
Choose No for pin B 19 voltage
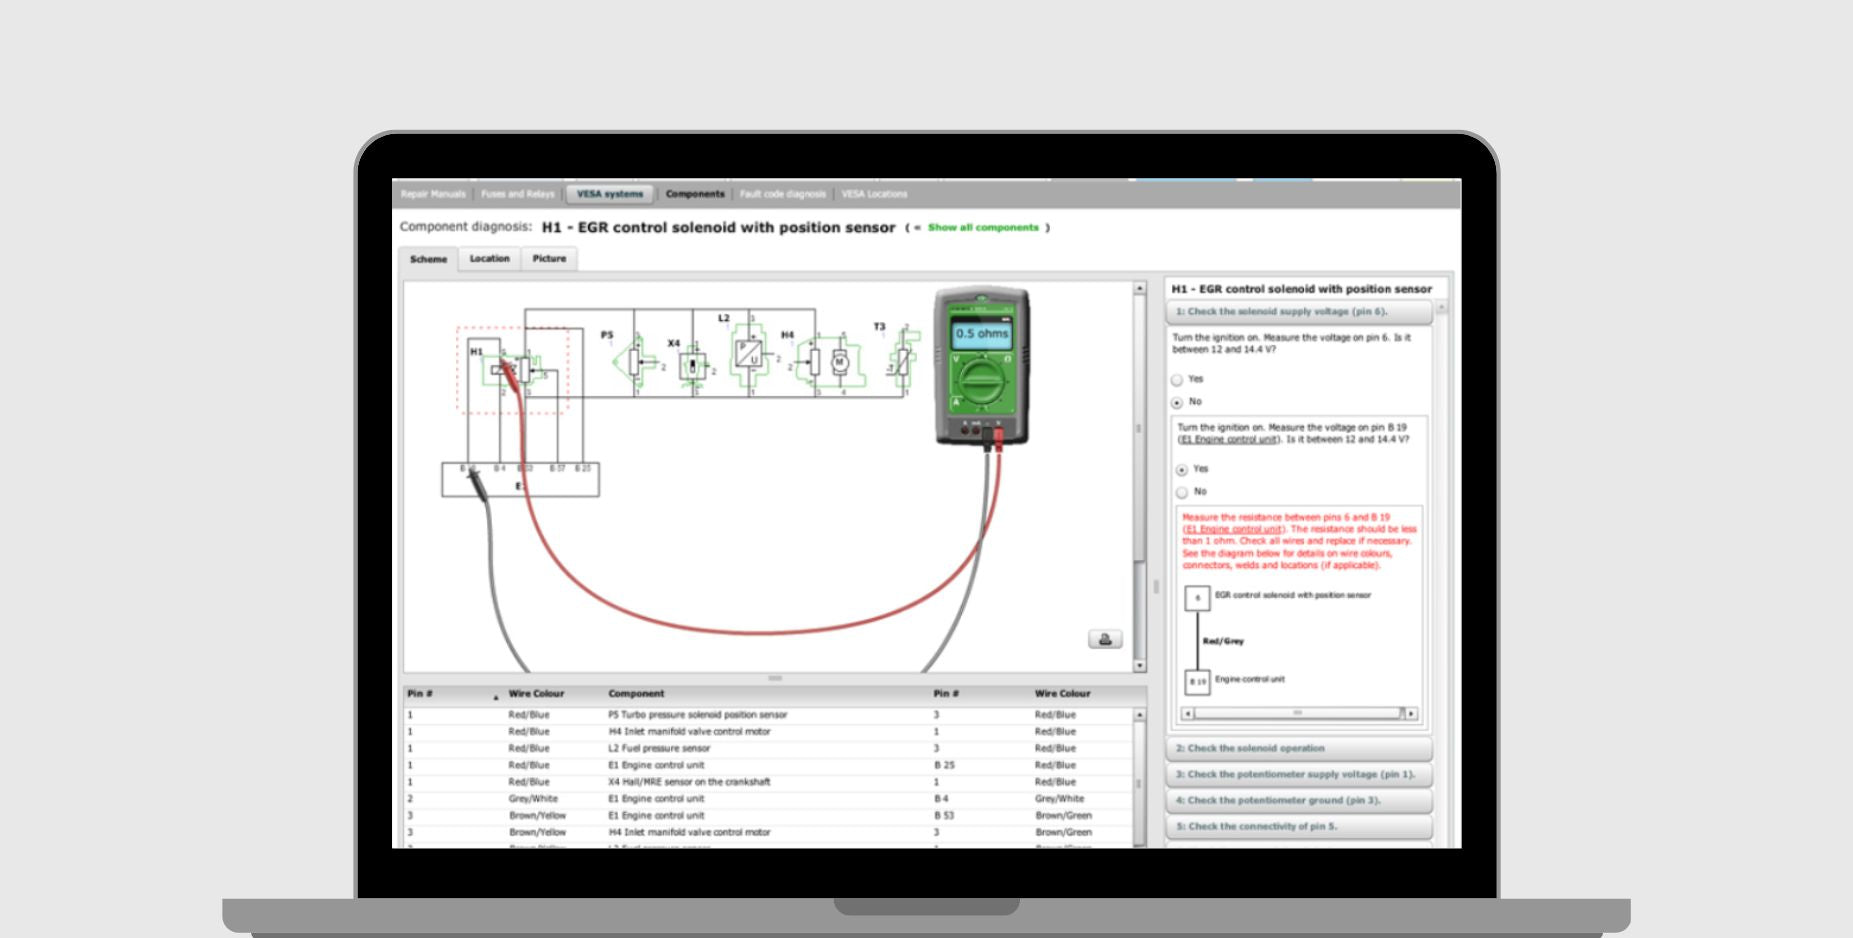pos(1182,492)
